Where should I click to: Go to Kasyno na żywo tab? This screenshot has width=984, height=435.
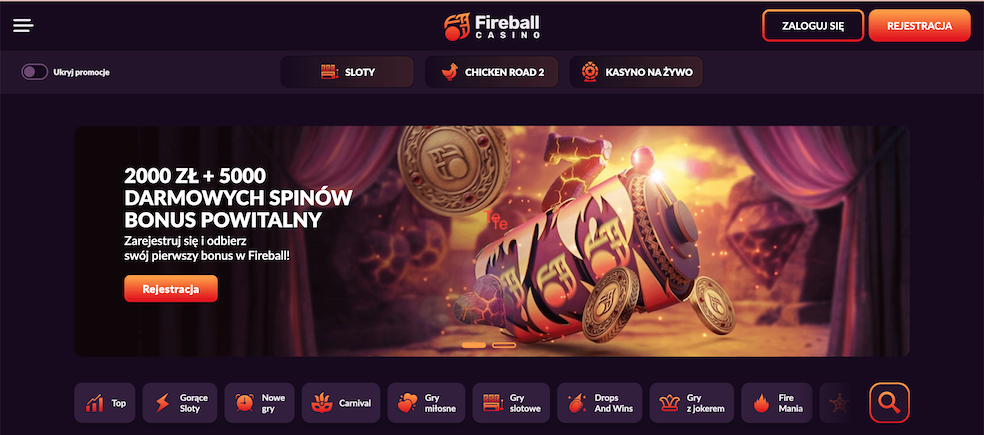(x=636, y=72)
